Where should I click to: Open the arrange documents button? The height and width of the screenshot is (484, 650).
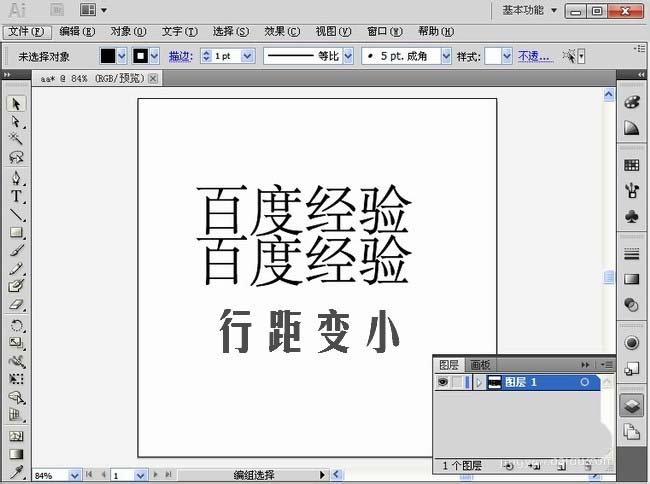(x=93, y=10)
